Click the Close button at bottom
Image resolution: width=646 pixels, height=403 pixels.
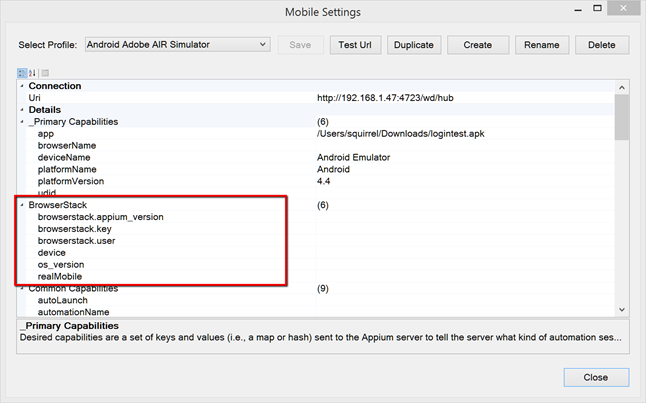tap(596, 377)
